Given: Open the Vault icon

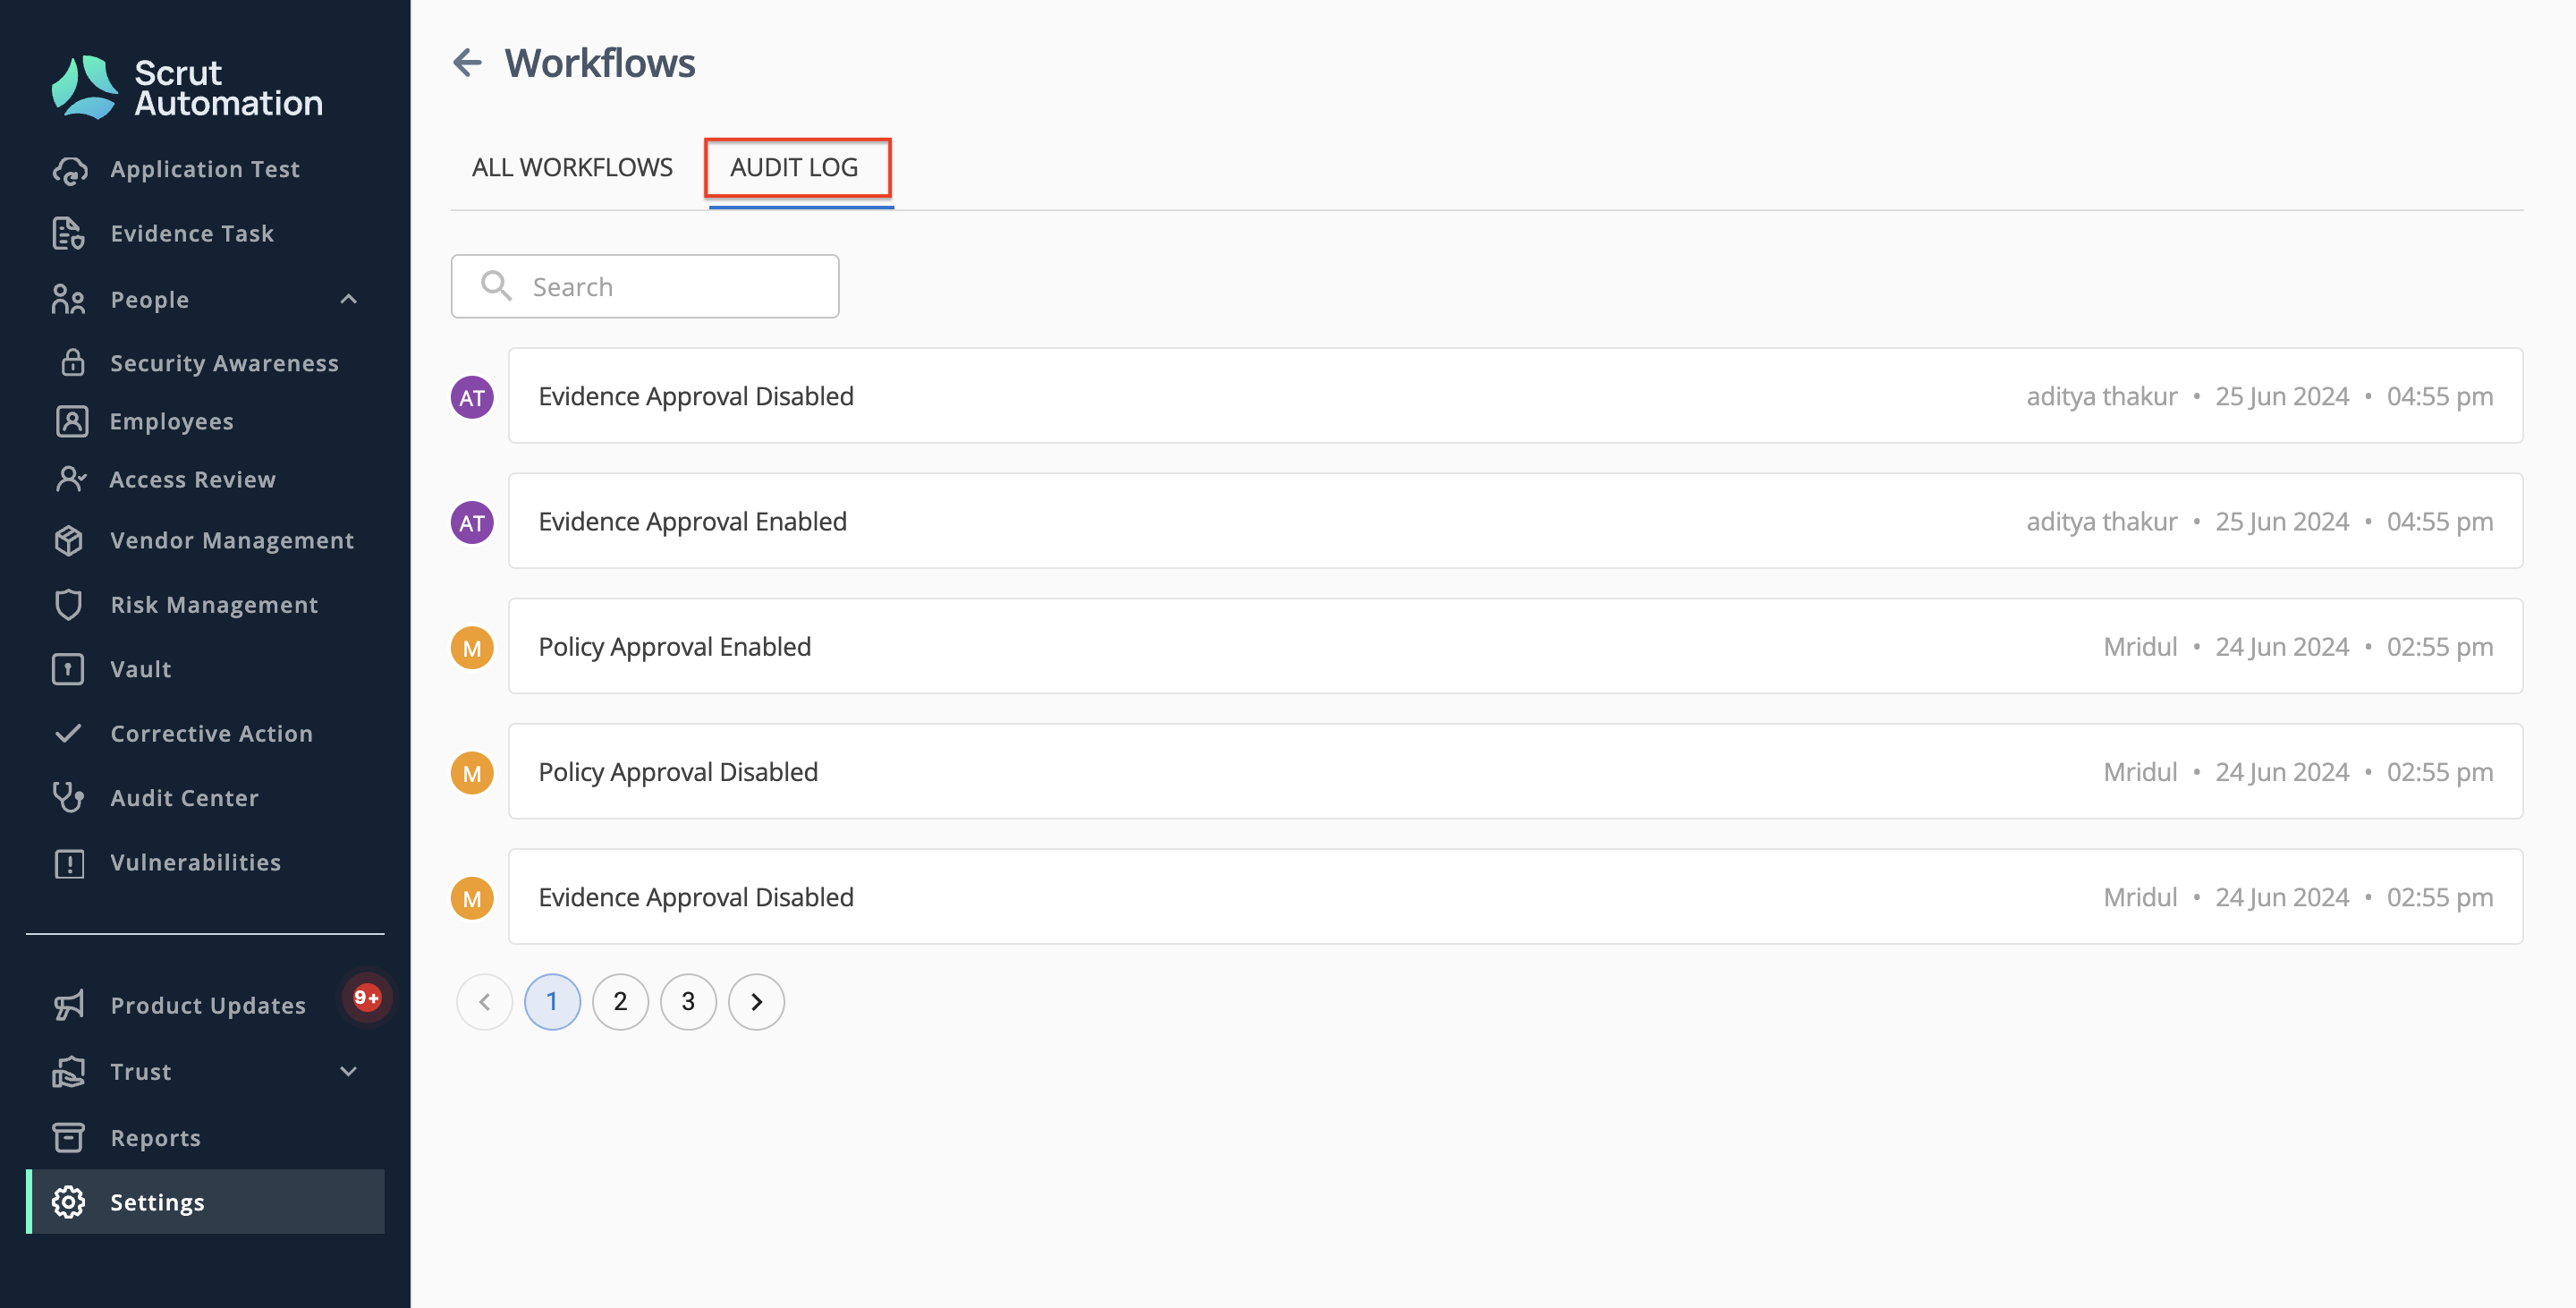Looking at the screenshot, I should (68, 668).
